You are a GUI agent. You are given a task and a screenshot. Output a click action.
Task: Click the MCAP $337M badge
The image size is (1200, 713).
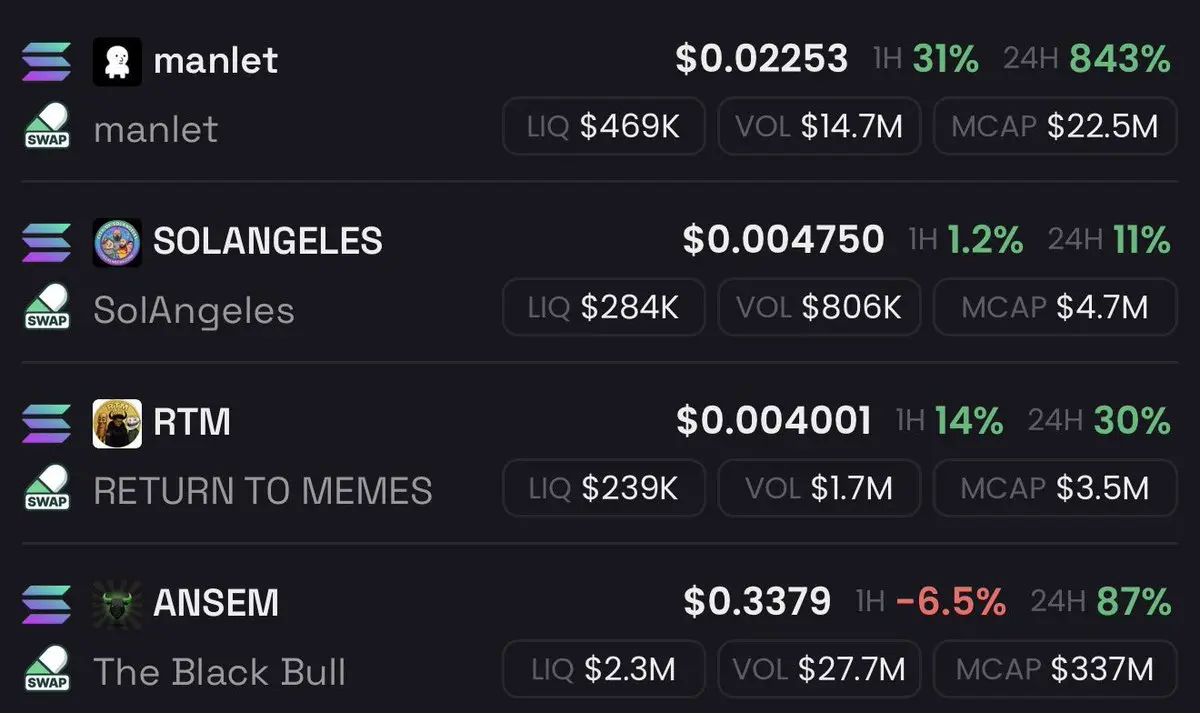[1055, 669]
